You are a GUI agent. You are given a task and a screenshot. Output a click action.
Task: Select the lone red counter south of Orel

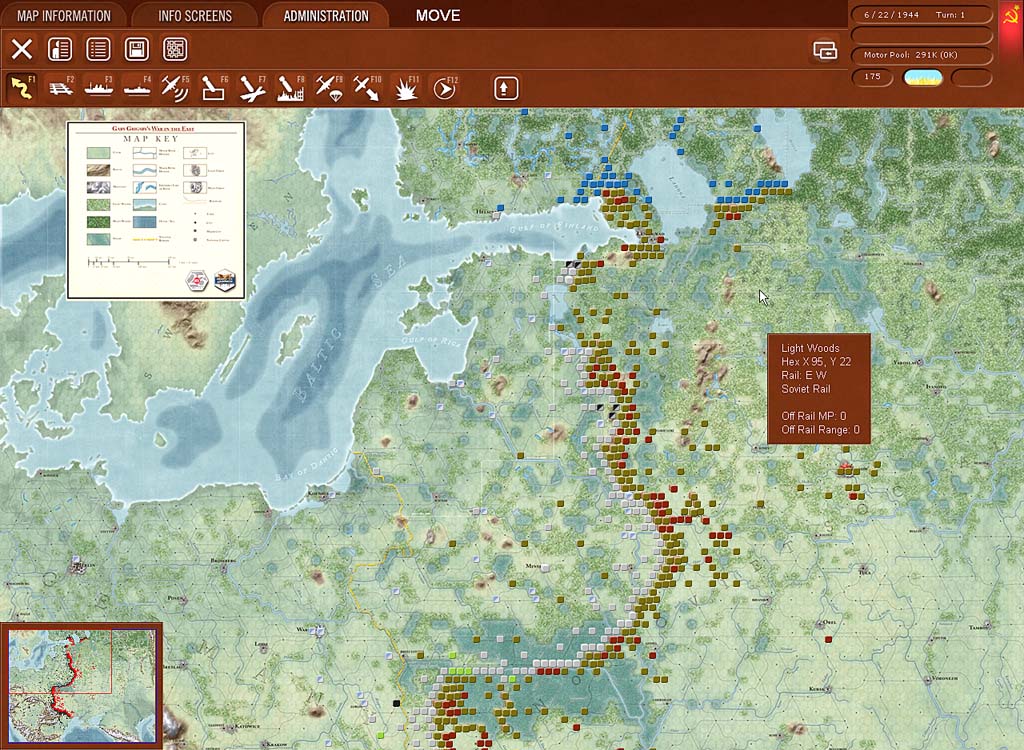pos(828,640)
